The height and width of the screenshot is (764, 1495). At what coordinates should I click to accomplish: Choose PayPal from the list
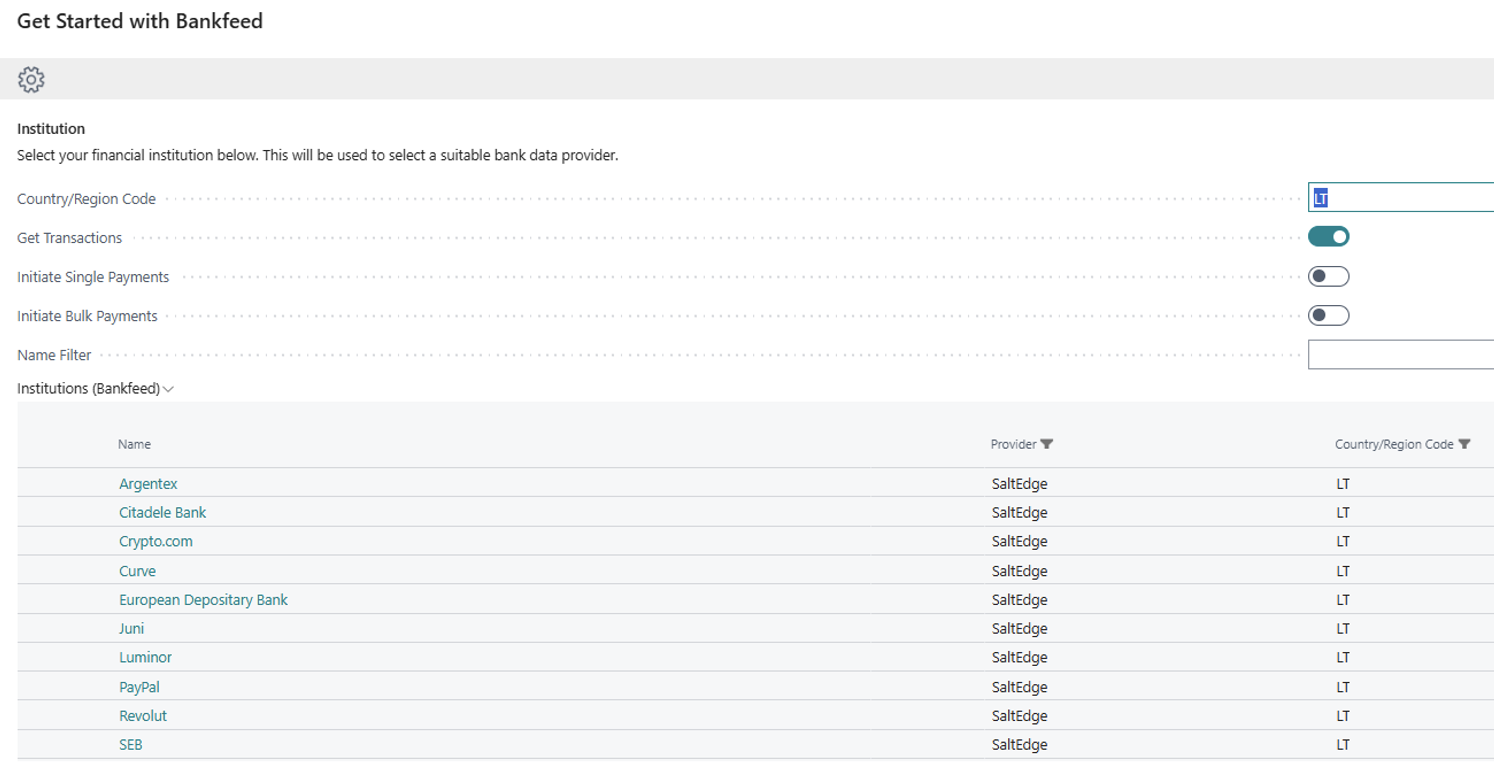(139, 687)
